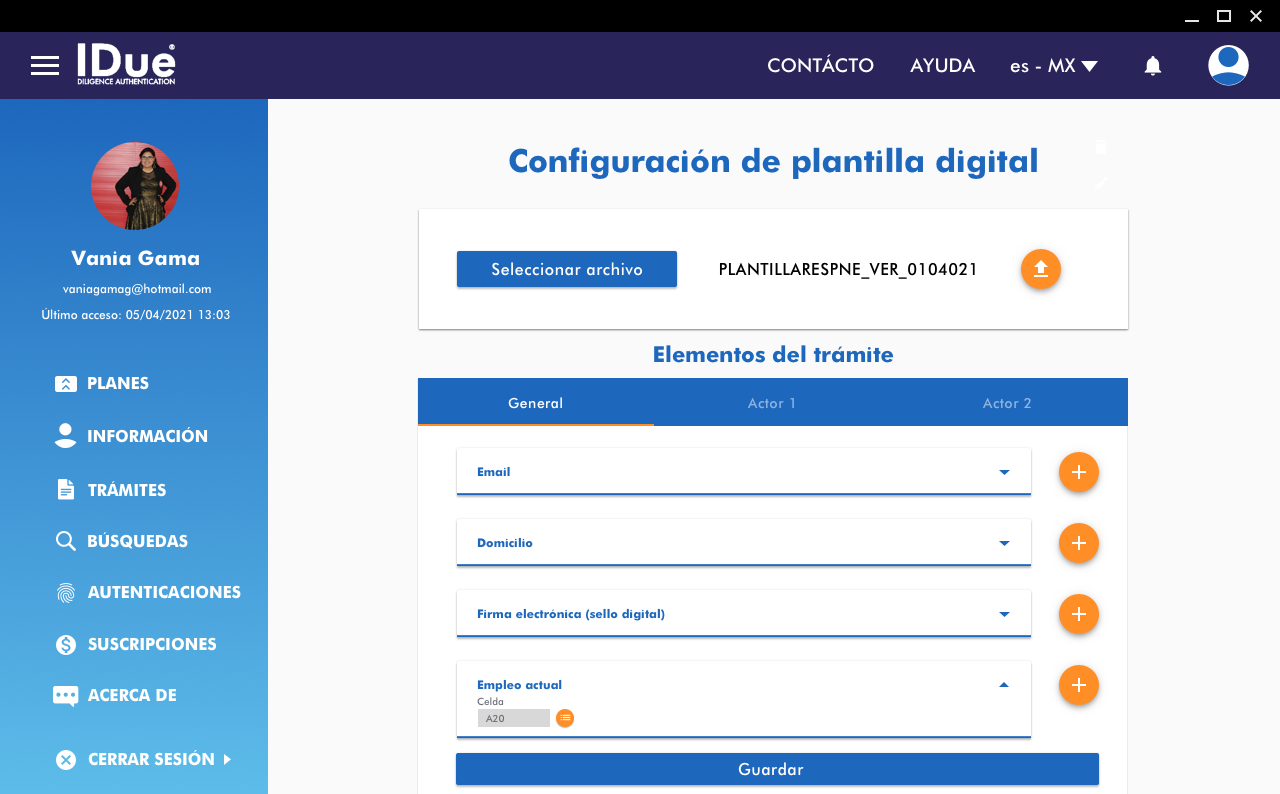Click the orange list icon beside Celda
The width and height of the screenshot is (1280, 794).
coord(565,718)
